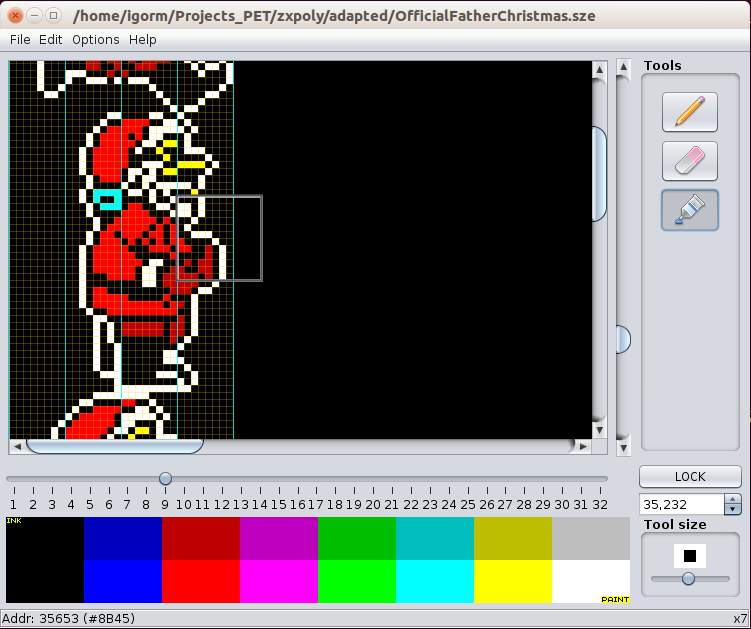
Task: Click the tool size preview square
Action: pos(690,556)
